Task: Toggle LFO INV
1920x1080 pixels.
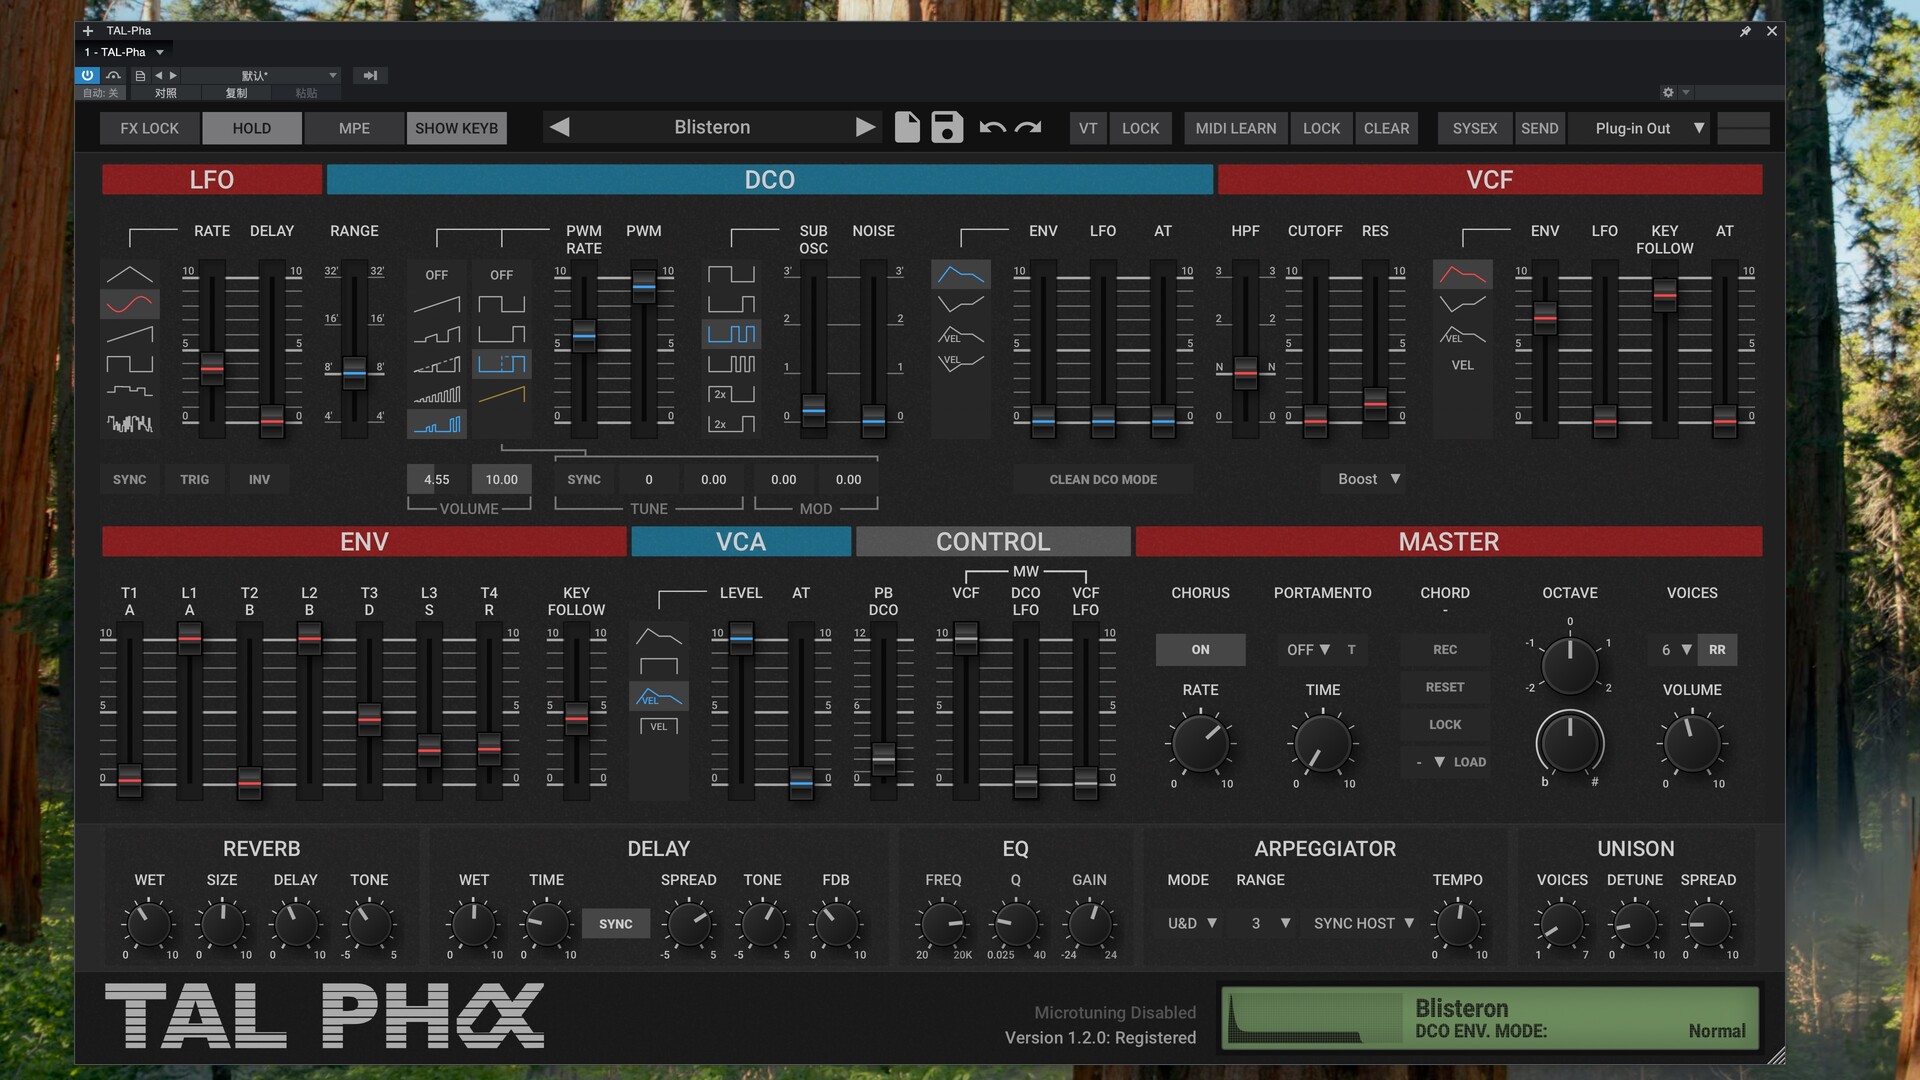Action: tap(260, 479)
